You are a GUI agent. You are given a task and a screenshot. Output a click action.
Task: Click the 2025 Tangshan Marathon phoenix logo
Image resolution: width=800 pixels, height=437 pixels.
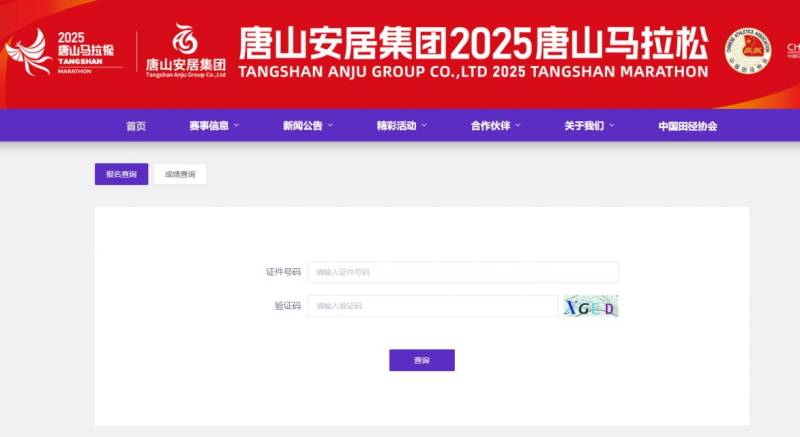tap(64, 52)
